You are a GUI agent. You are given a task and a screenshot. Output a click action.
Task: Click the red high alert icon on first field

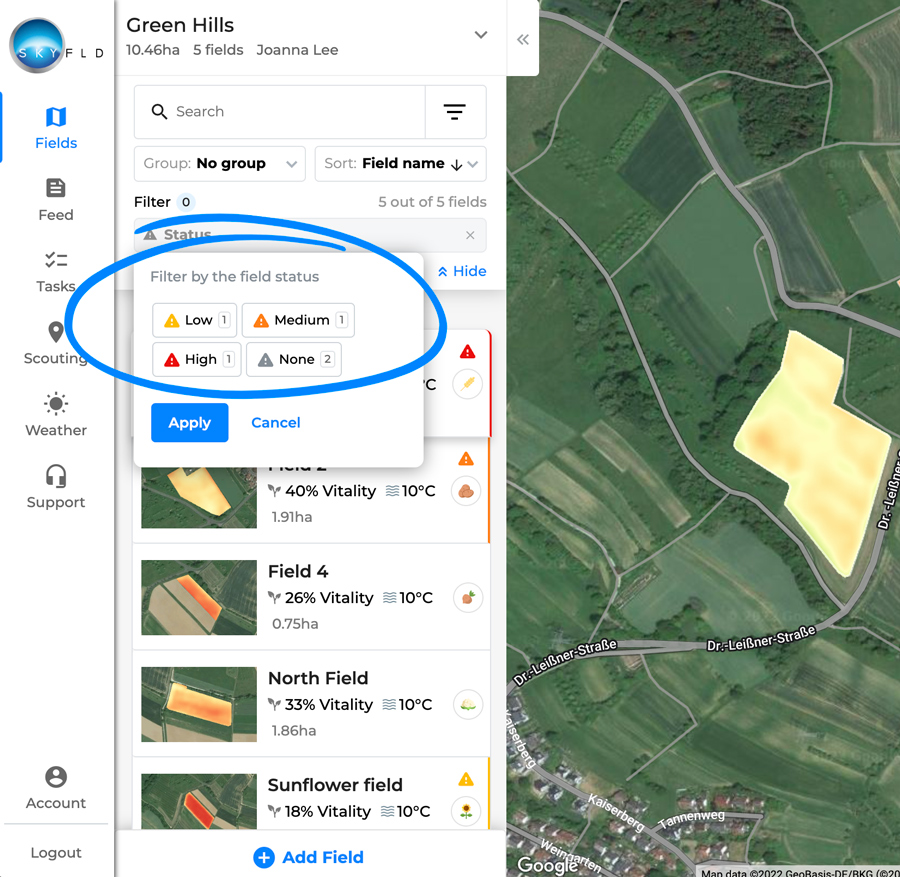coord(468,352)
